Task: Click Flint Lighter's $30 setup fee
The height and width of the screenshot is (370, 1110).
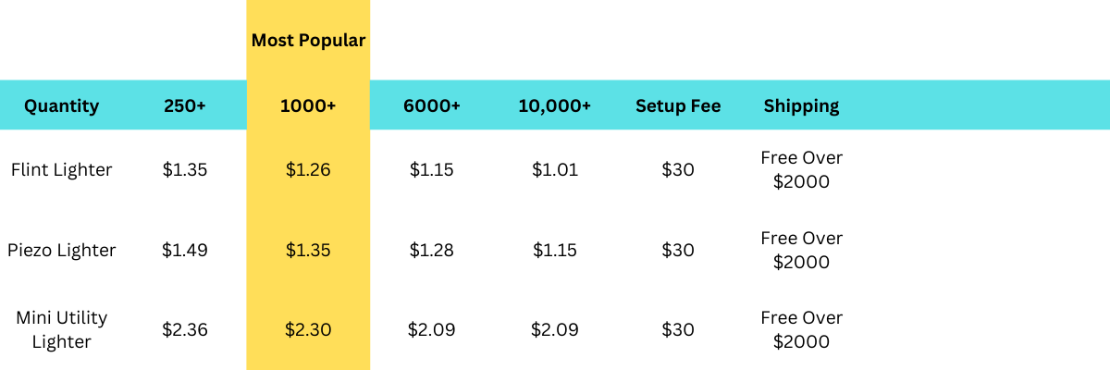Action: 678,170
